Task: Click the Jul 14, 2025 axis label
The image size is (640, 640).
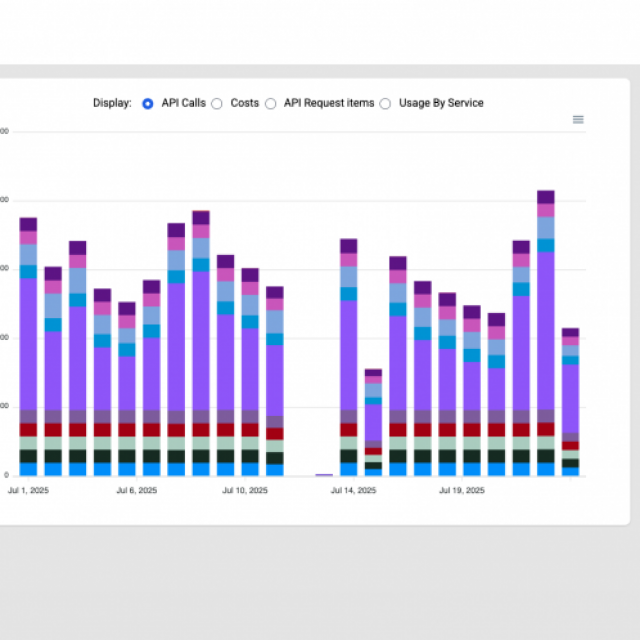Action: pyautogui.click(x=353, y=491)
